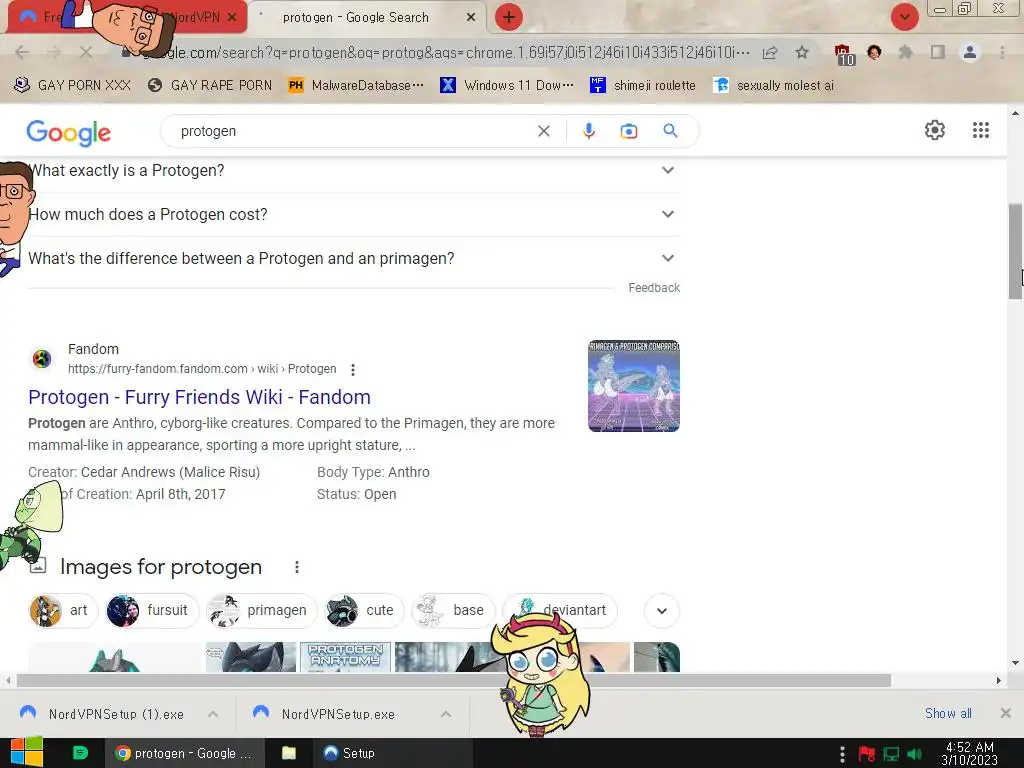Search by image with the camera icon
Image resolution: width=1024 pixels, height=768 pixels.
point(629,131)
